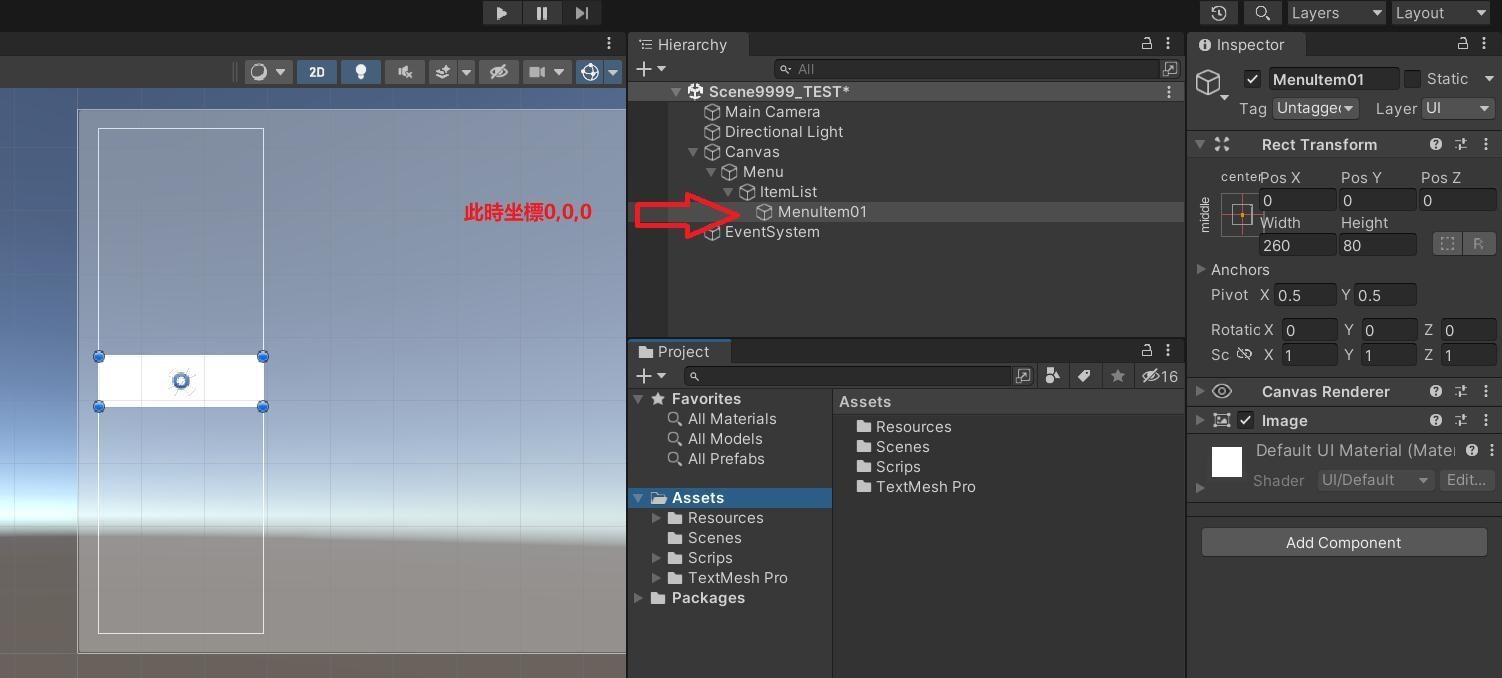Viewport: 1502px width, 678px height.
Task: Open the Untagged tag dropdown
Action: coord(1314,108)
